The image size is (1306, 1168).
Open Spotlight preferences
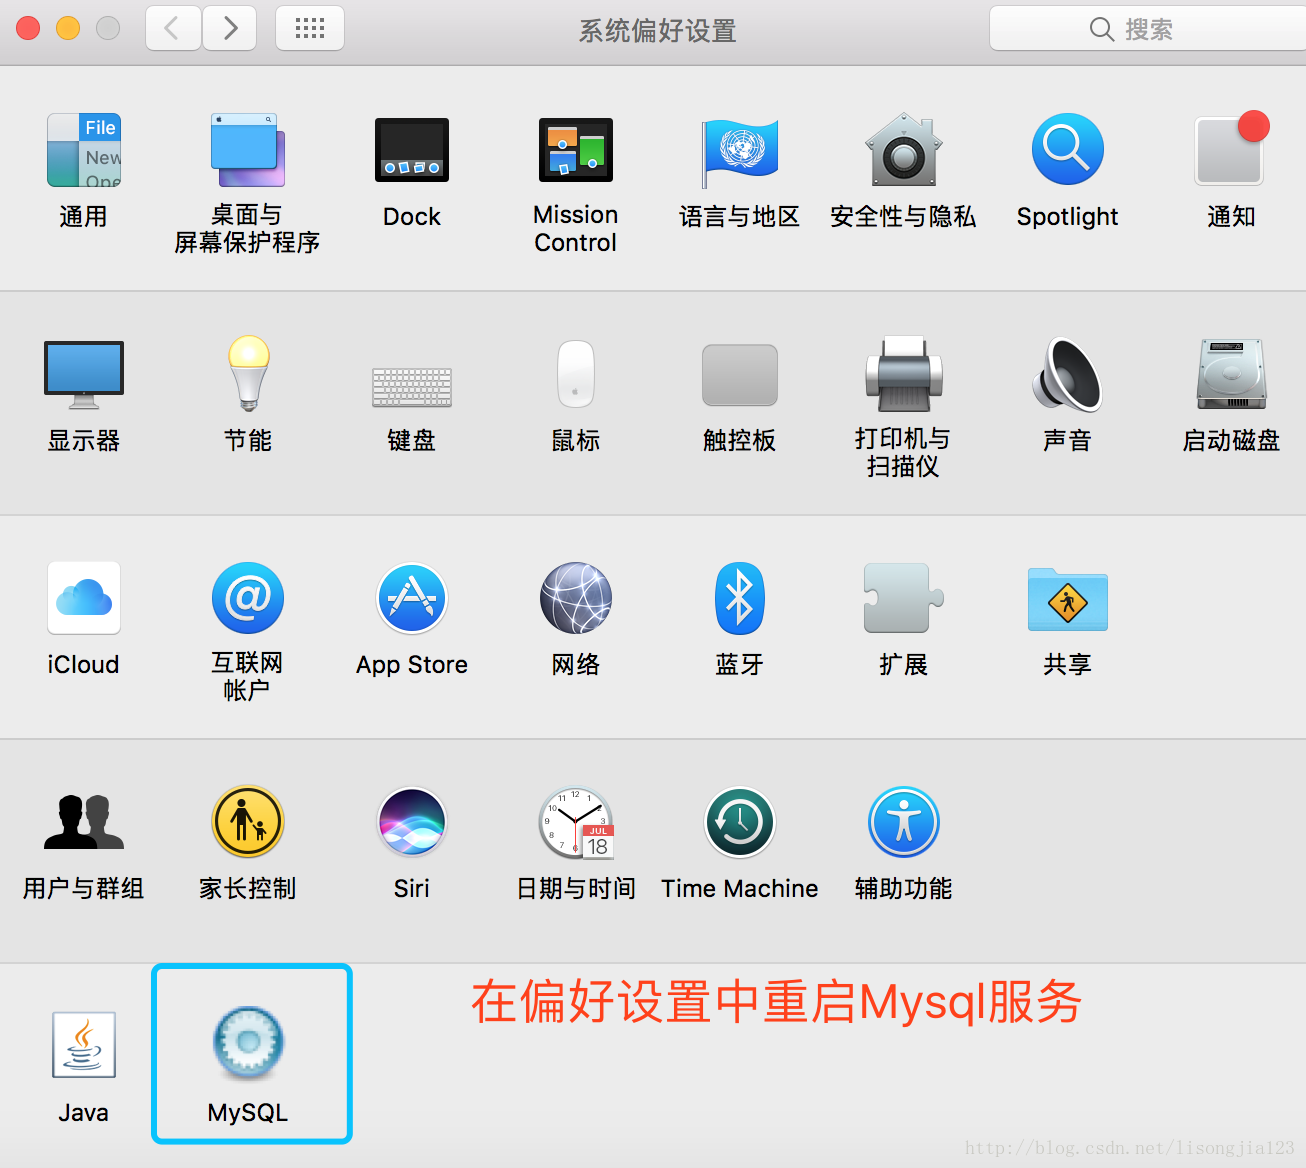pyautogui.click(x=1066, y=150)
